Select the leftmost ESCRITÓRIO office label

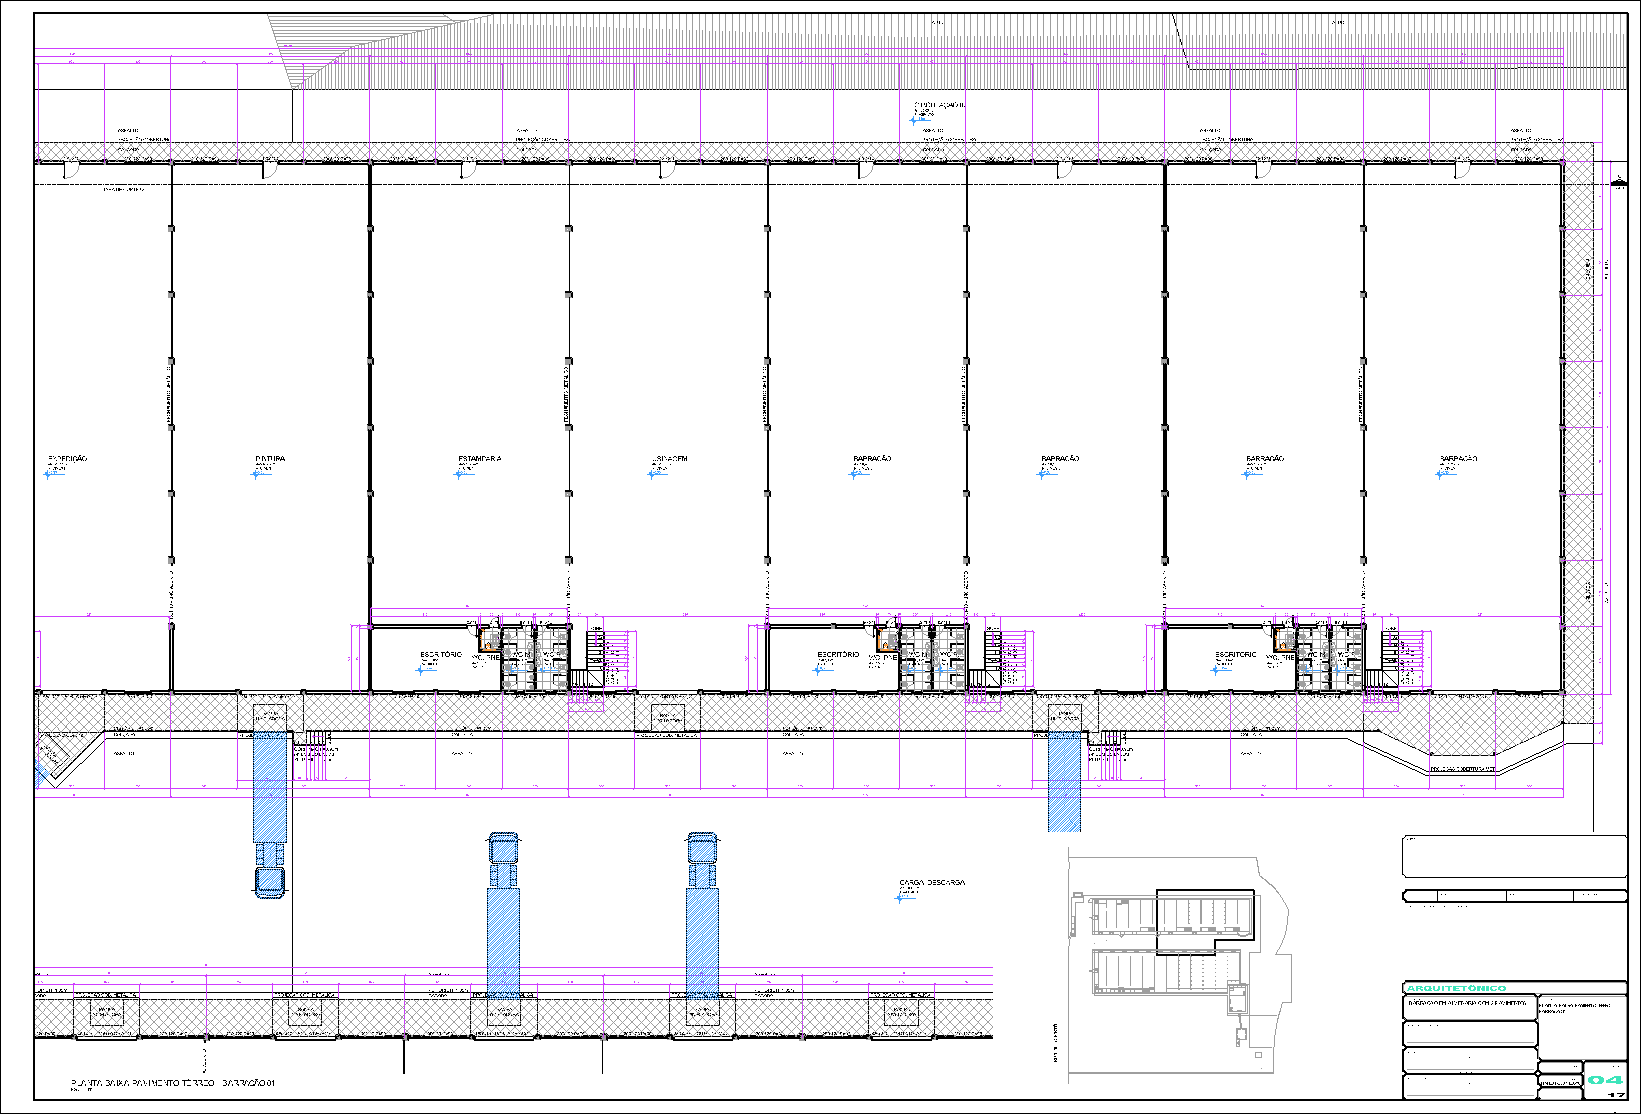(441, 655)
